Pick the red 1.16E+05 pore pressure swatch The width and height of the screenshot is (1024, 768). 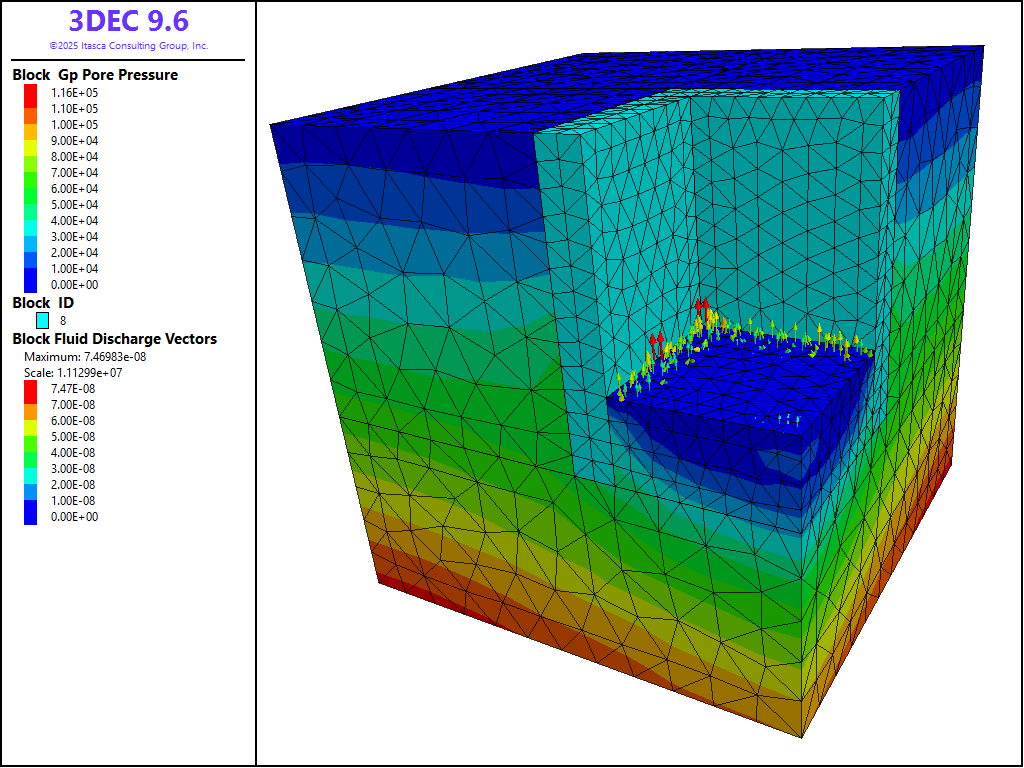tap(31, 93)
